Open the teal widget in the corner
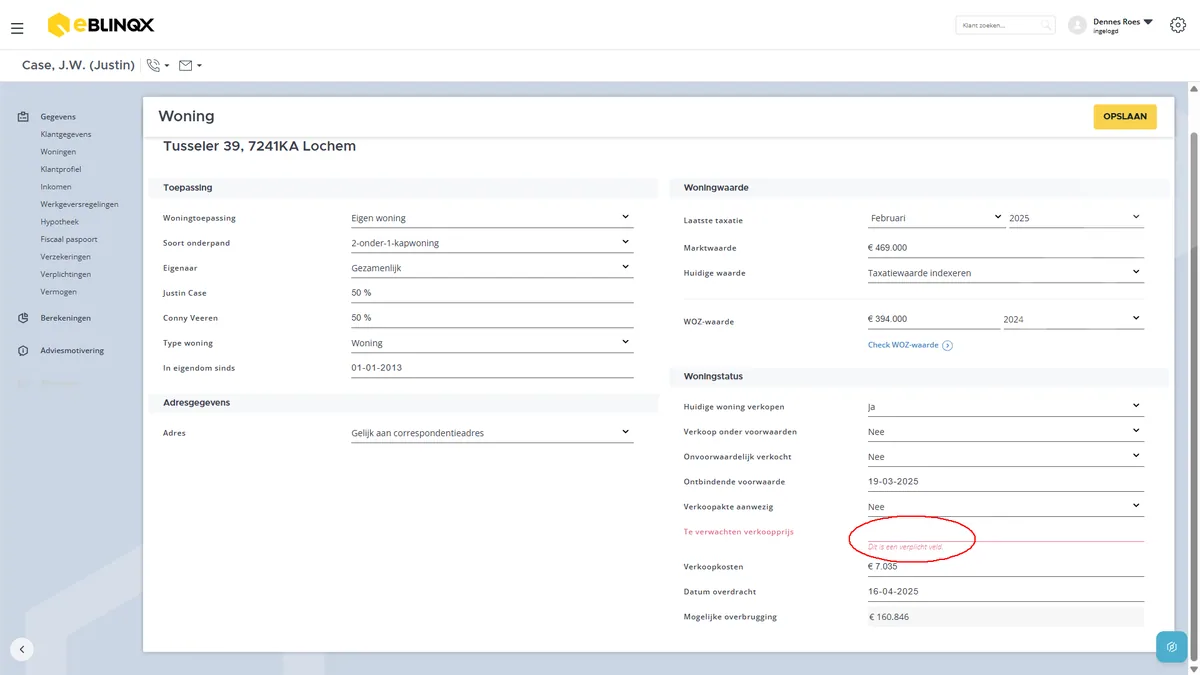Screen dimensions: 1200x675 pyautogui.click(x=1171, y=647)
